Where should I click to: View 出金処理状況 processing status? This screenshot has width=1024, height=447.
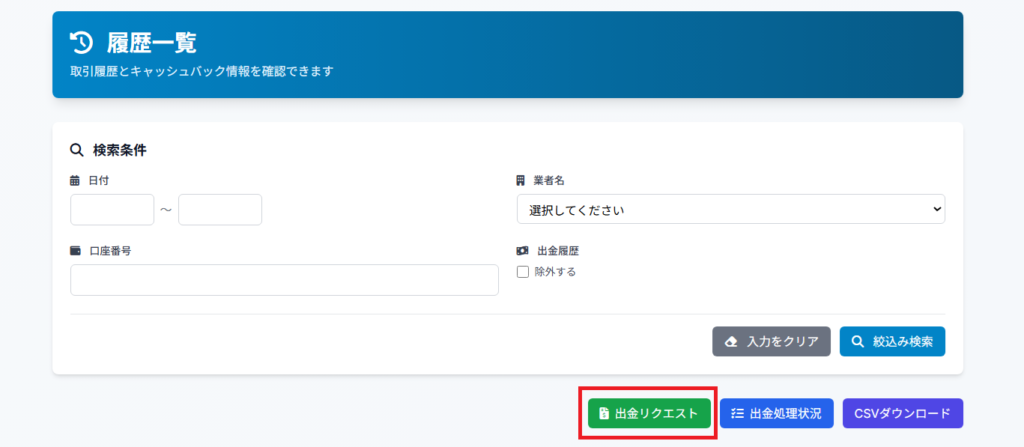click(x=776, y=414)
